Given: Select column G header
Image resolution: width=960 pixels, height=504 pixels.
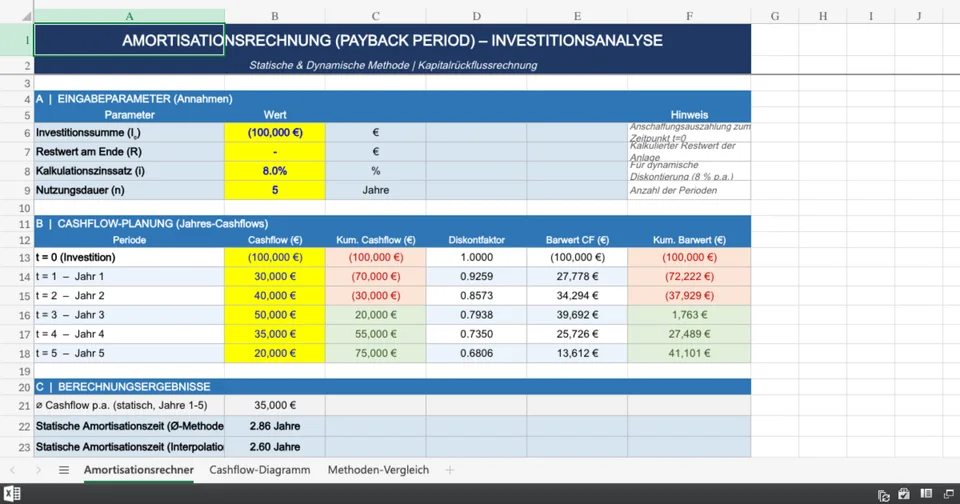Looking at the screenshot, I should point(775,17).
